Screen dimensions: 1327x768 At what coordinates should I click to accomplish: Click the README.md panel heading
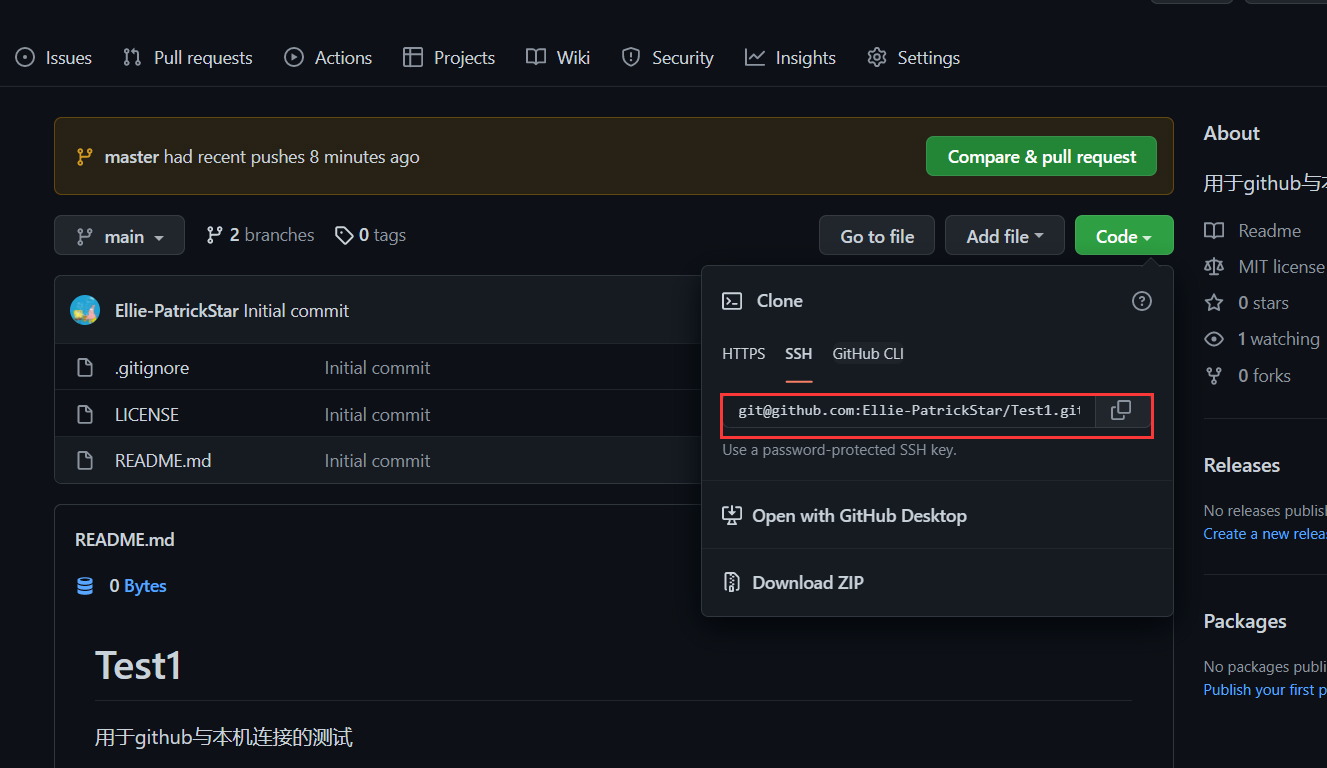click(x=125, y=540)
